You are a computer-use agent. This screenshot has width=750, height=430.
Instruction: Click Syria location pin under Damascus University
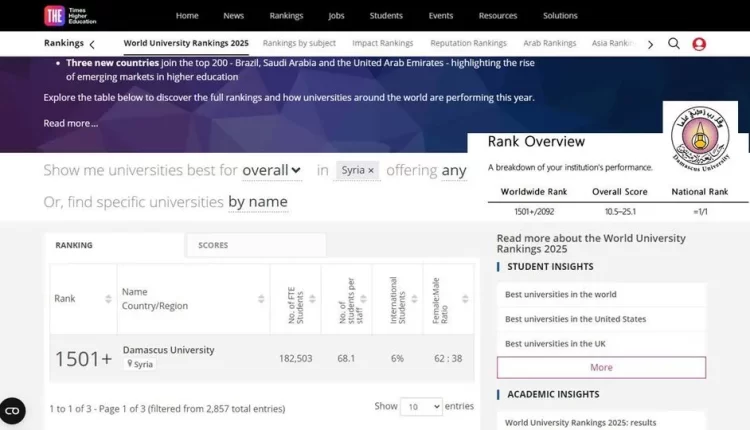[130, 364]
